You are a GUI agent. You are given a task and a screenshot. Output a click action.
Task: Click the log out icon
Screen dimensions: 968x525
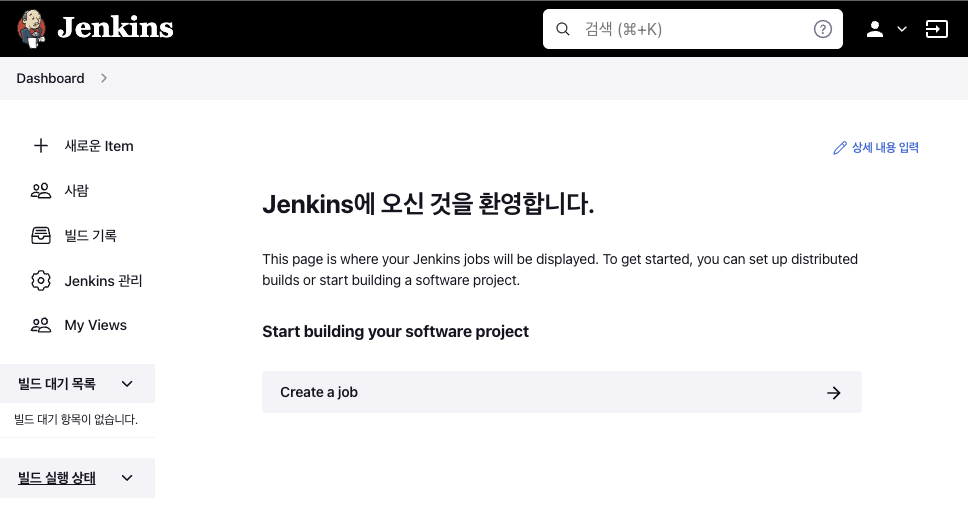(x=937, y=29)
